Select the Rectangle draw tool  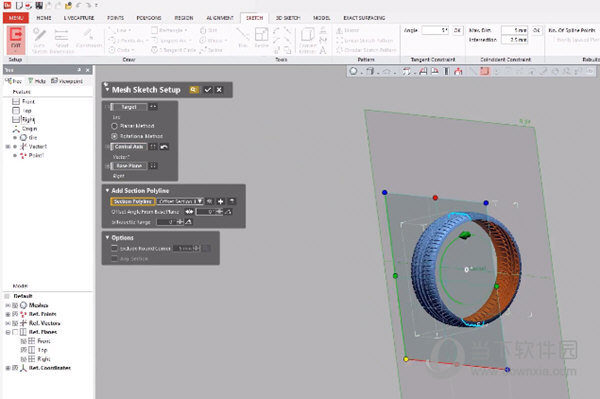click(170, 30)
